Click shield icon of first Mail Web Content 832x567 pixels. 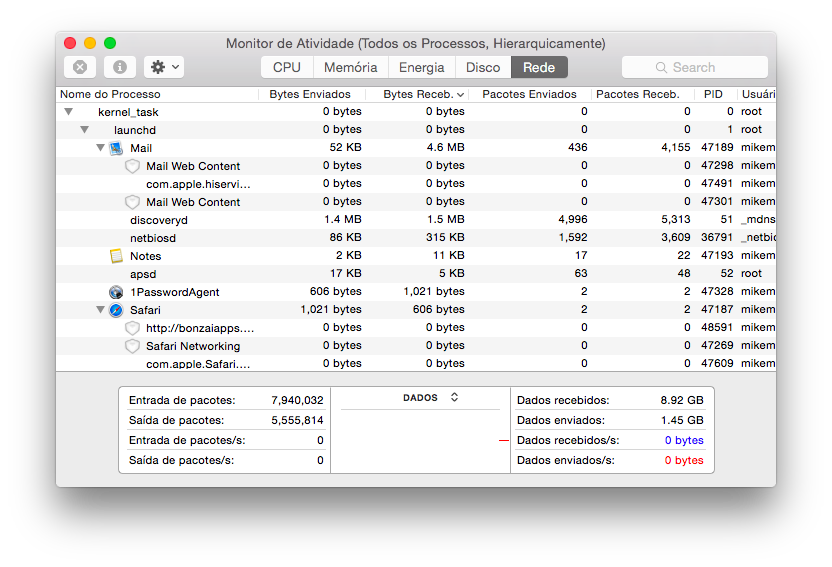(132, 166)
